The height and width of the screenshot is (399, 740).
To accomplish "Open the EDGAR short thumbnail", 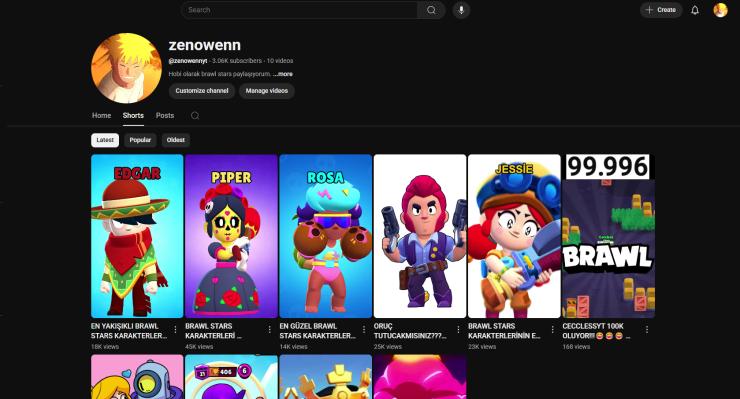I will point(137,236).
